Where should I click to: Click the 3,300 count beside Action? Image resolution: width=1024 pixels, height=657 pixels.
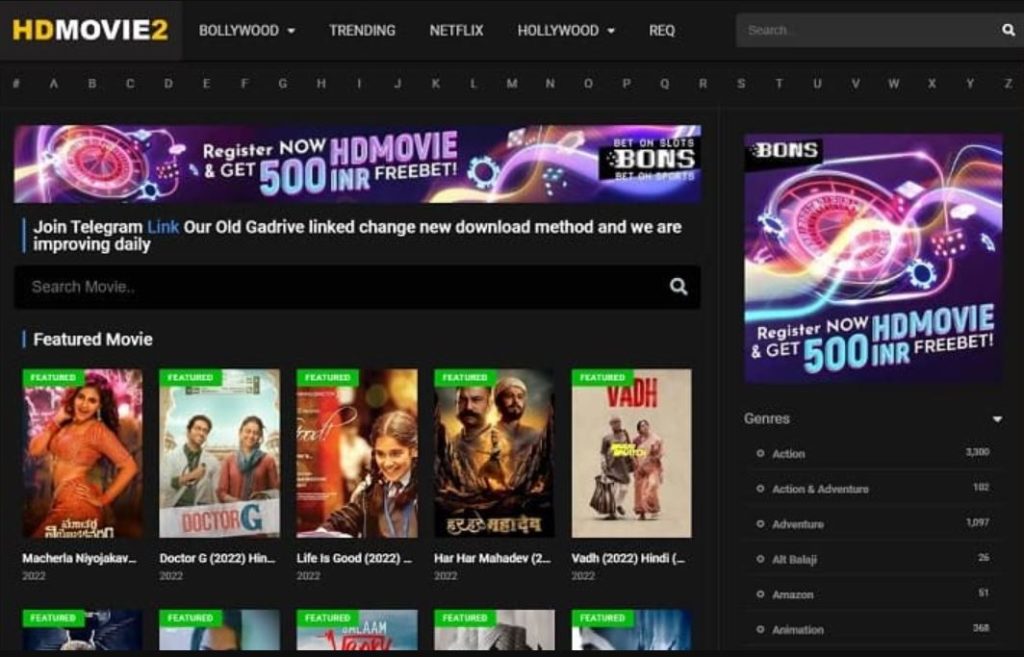coord(978,452)
